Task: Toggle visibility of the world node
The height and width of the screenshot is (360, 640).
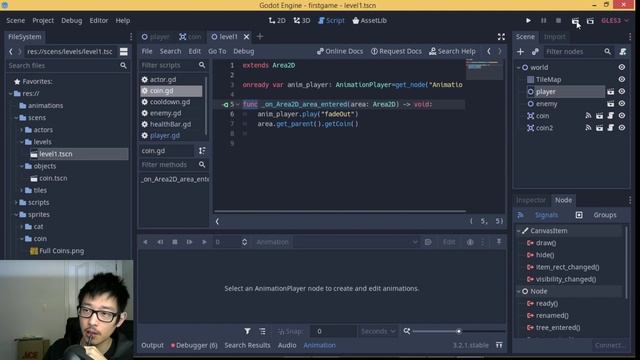Action: [622, 67]
